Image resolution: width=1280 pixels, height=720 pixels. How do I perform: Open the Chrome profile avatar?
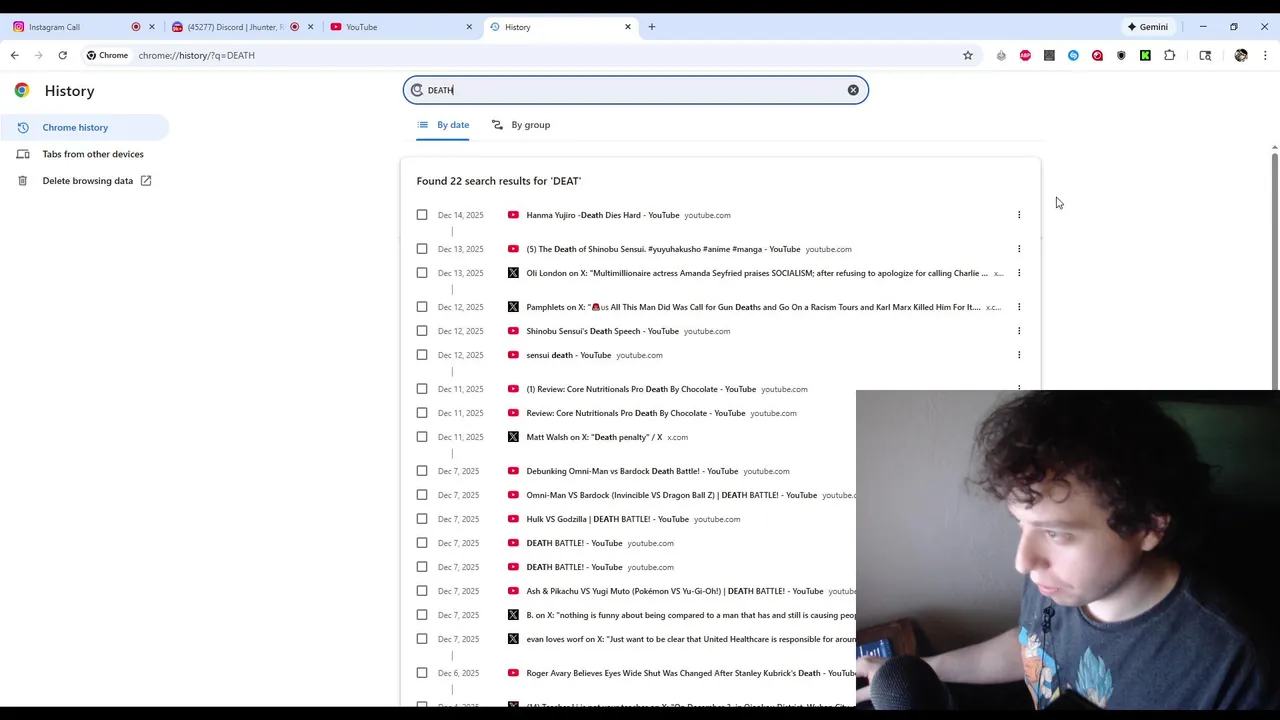1241,55
